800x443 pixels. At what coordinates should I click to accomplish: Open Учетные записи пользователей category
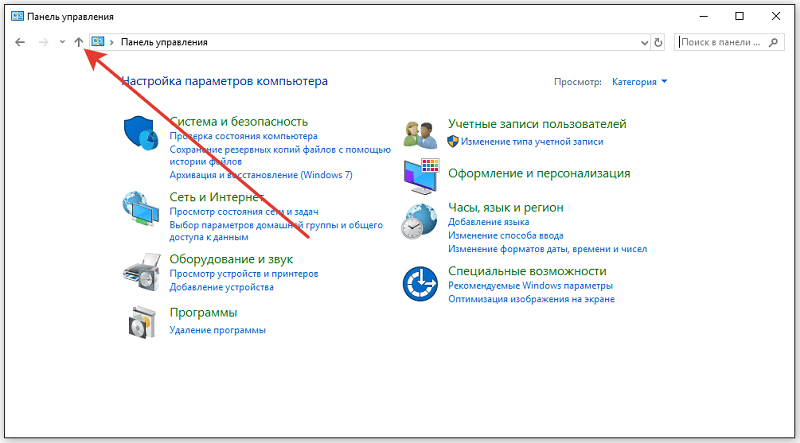coord(537,124)
